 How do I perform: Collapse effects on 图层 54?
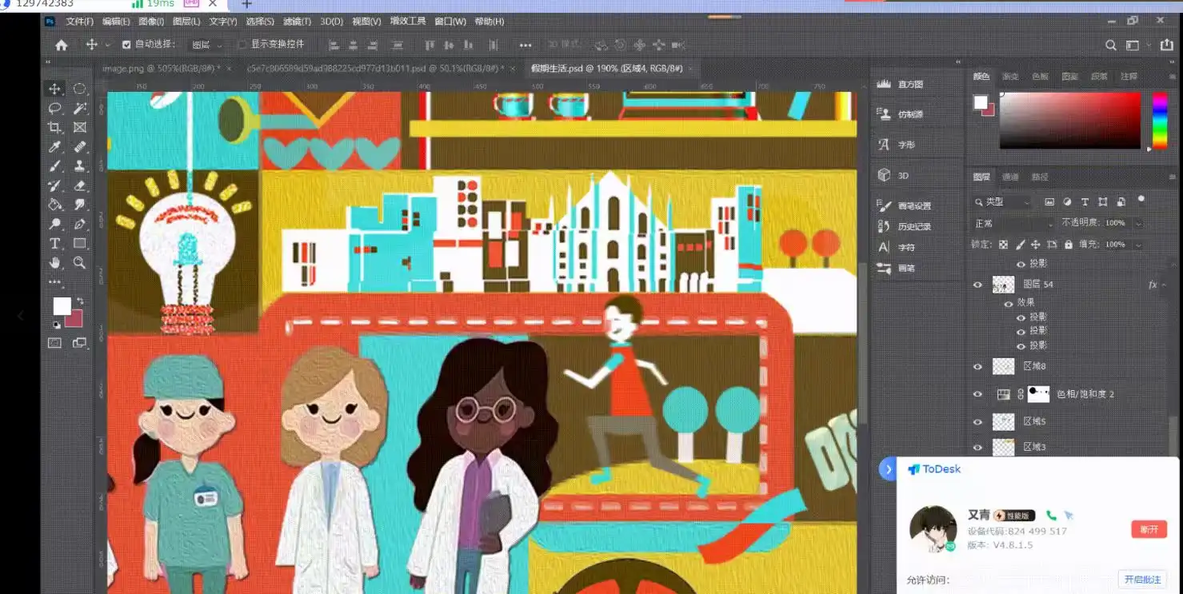pyautogui.click(x=1166, y=285)
